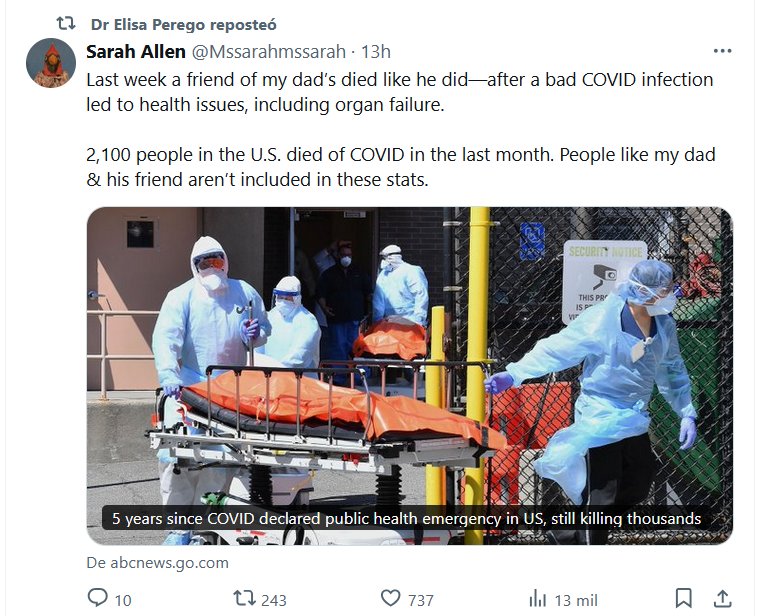Click the repost indicator icon above the tweet
This screenshot has width=764, height=616.
tap(66, 23)
